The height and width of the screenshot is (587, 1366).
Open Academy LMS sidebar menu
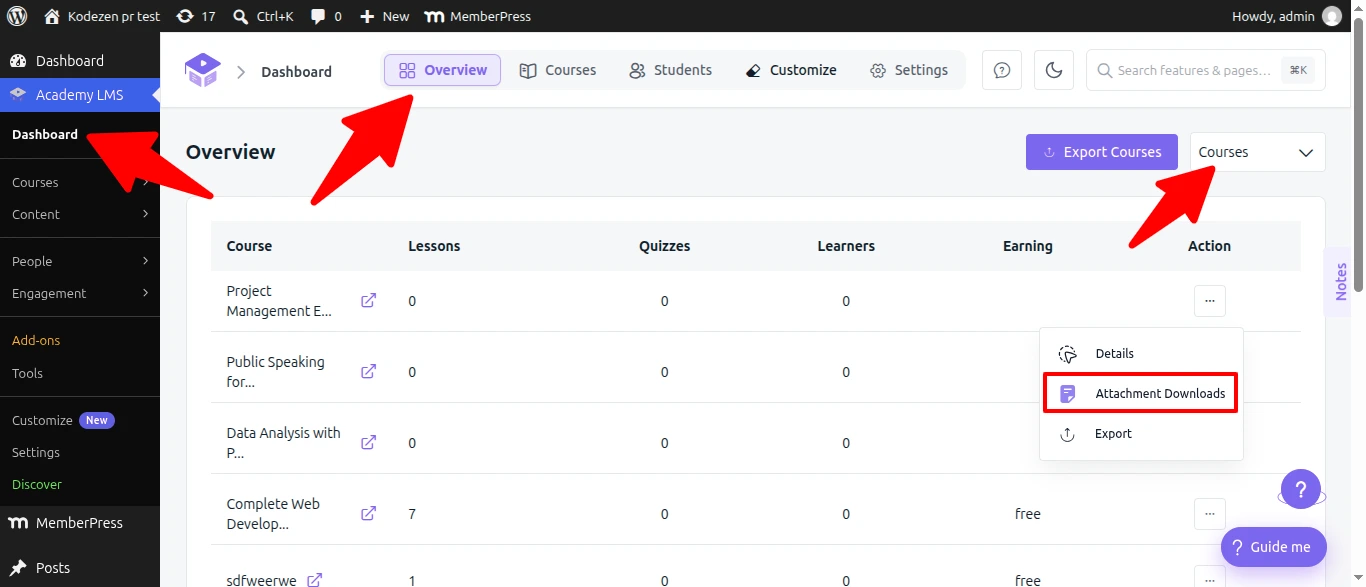tap(80, 95)
